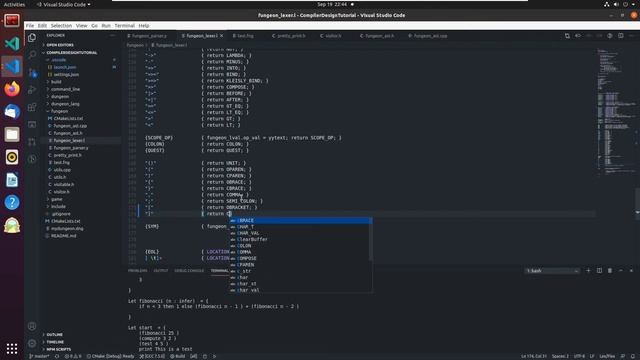Switch to the pretty_print.h tab
Screen dimensions: 640x360
point(291,36)
